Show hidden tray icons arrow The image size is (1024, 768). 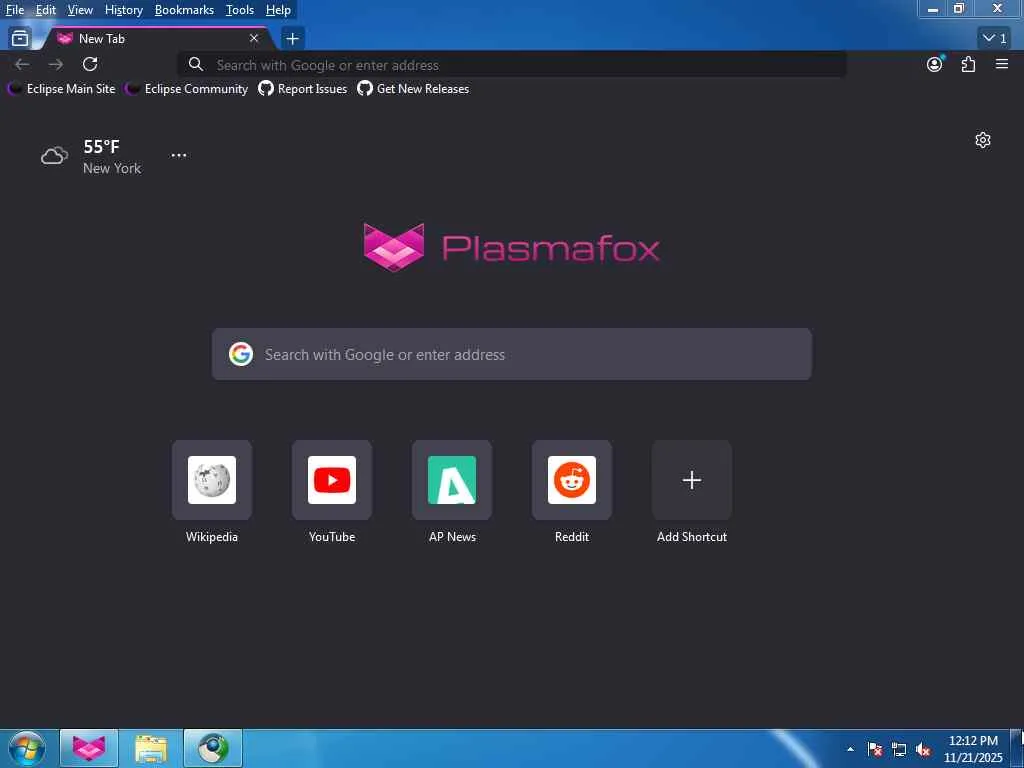tap(850, 749)
